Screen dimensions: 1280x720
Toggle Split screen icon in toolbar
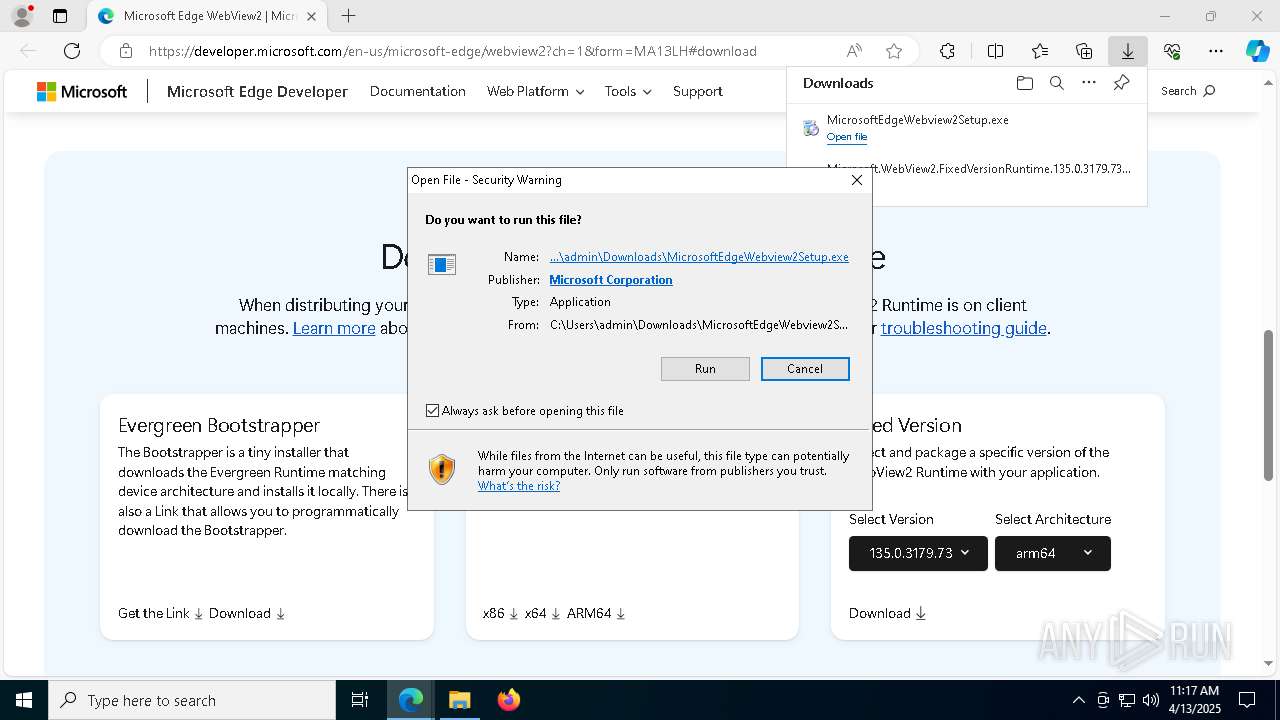[995, 51]
